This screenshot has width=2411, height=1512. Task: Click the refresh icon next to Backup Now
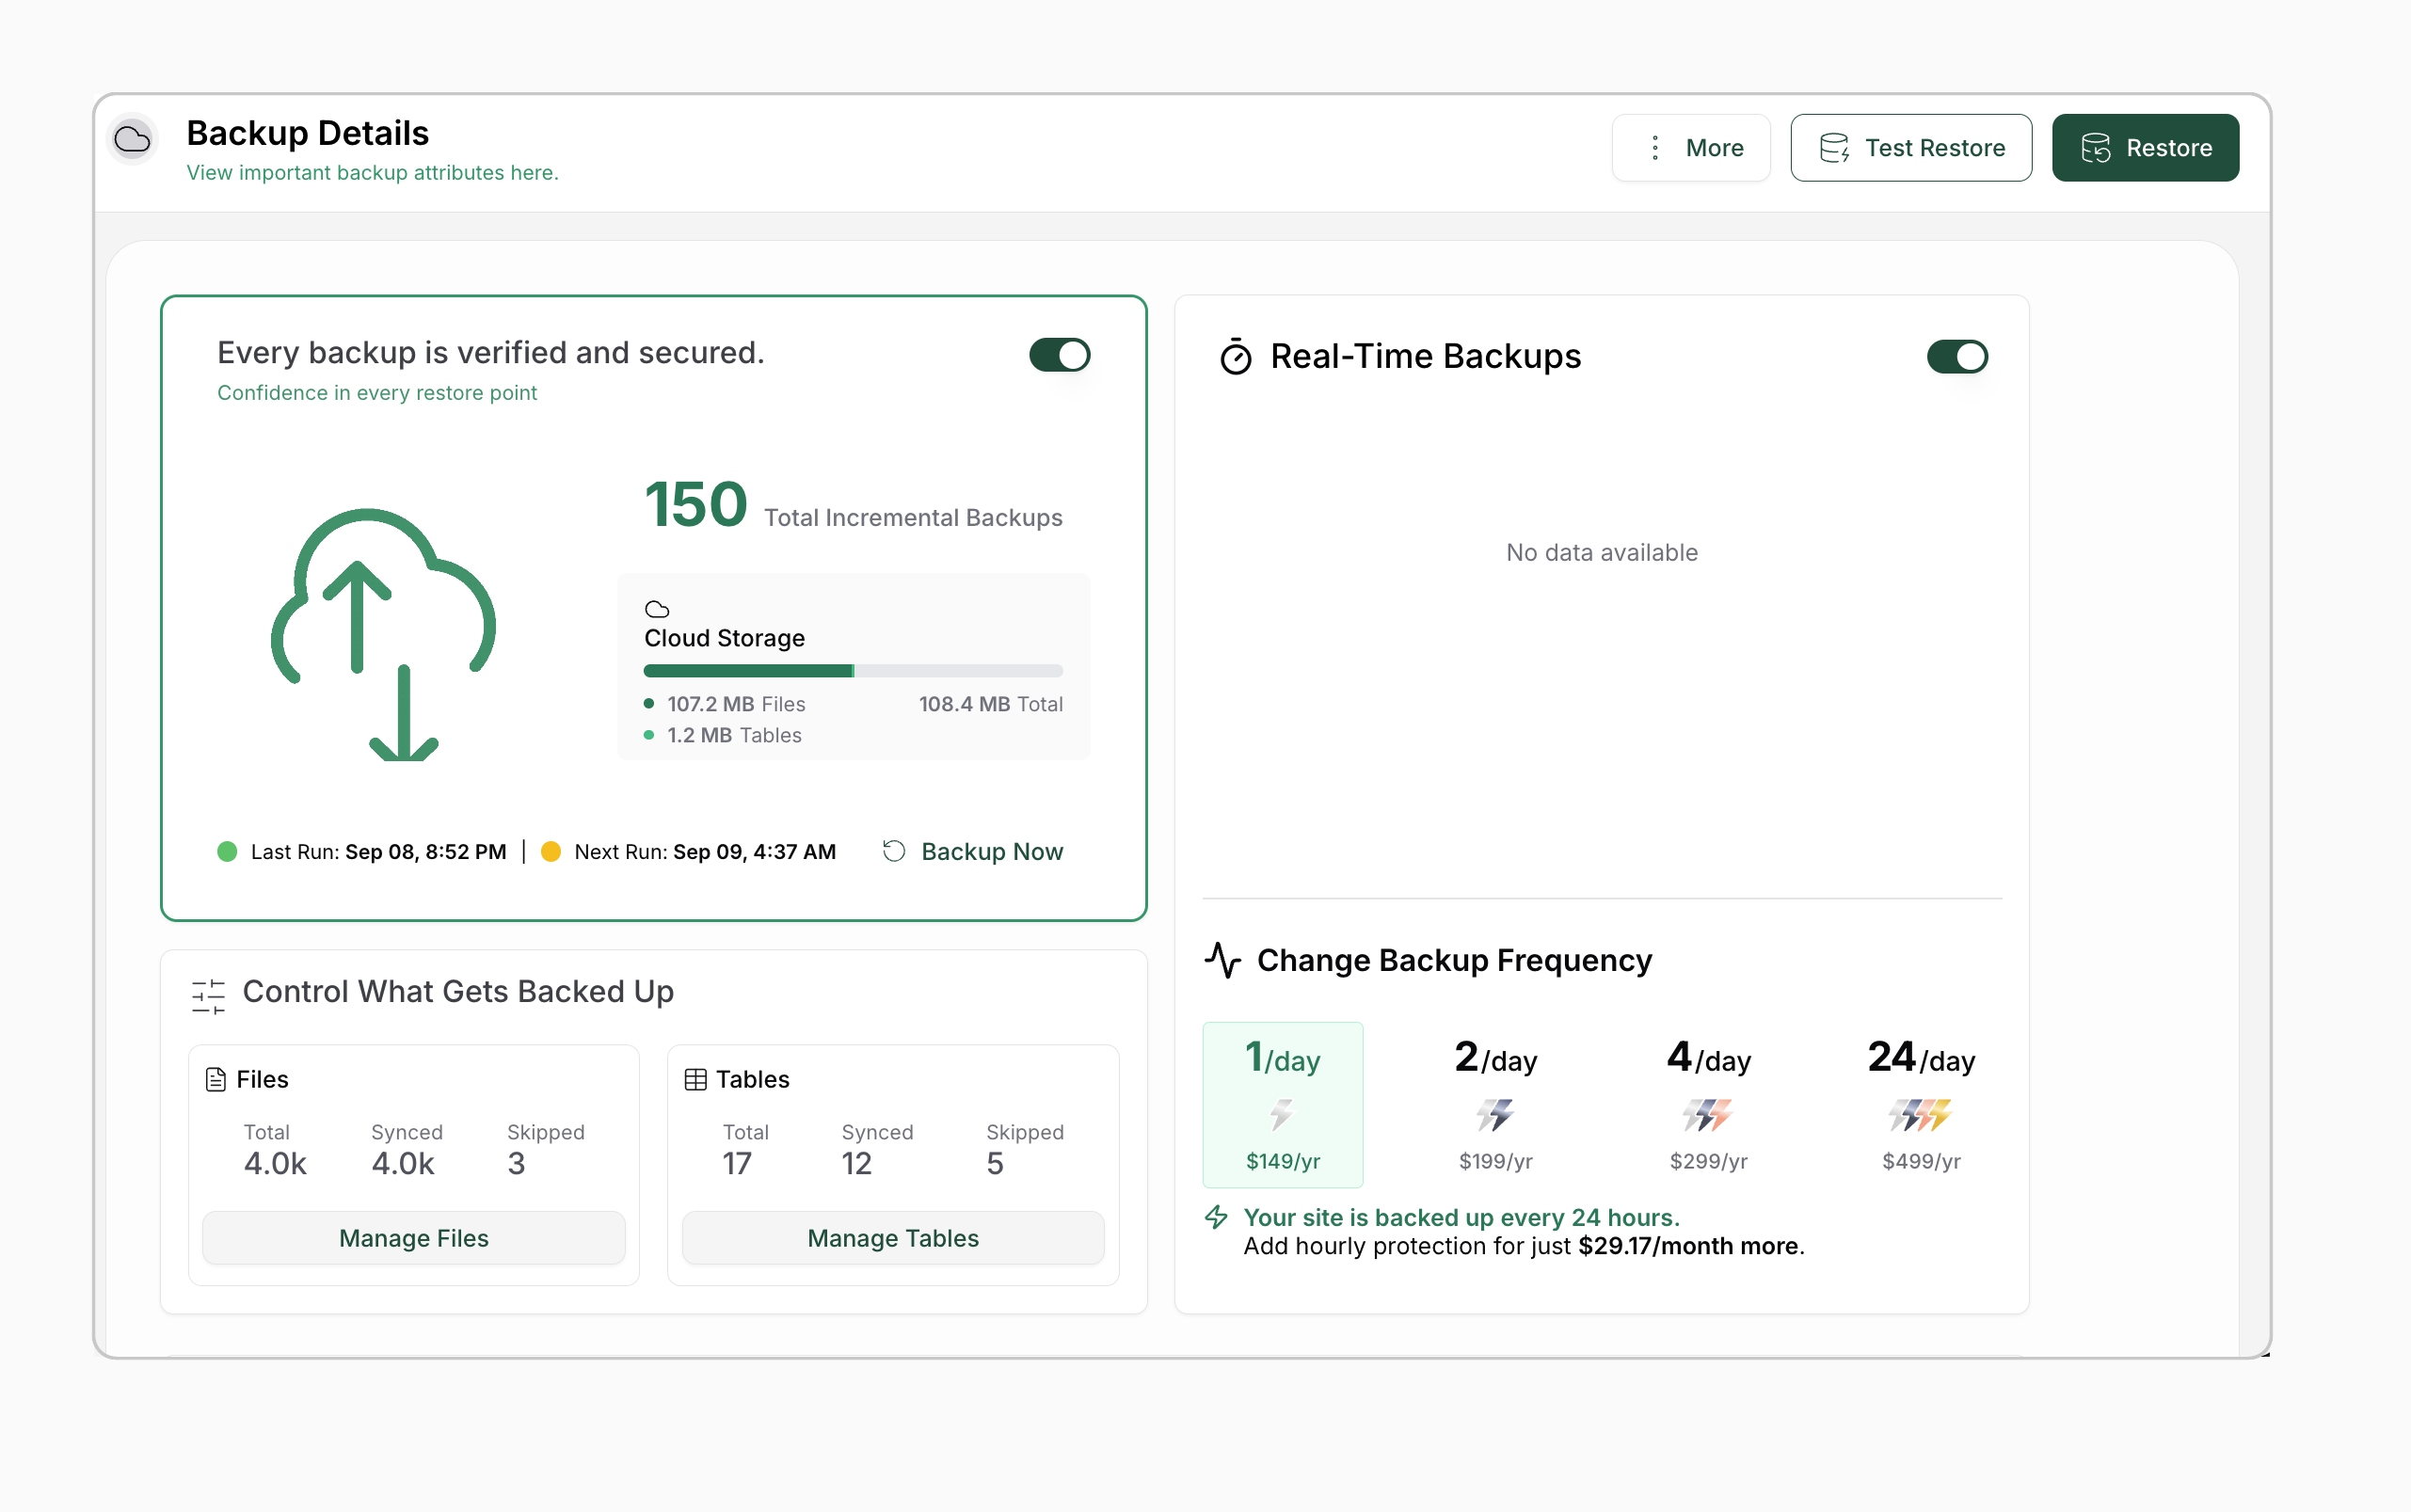[x=894, y=851]
